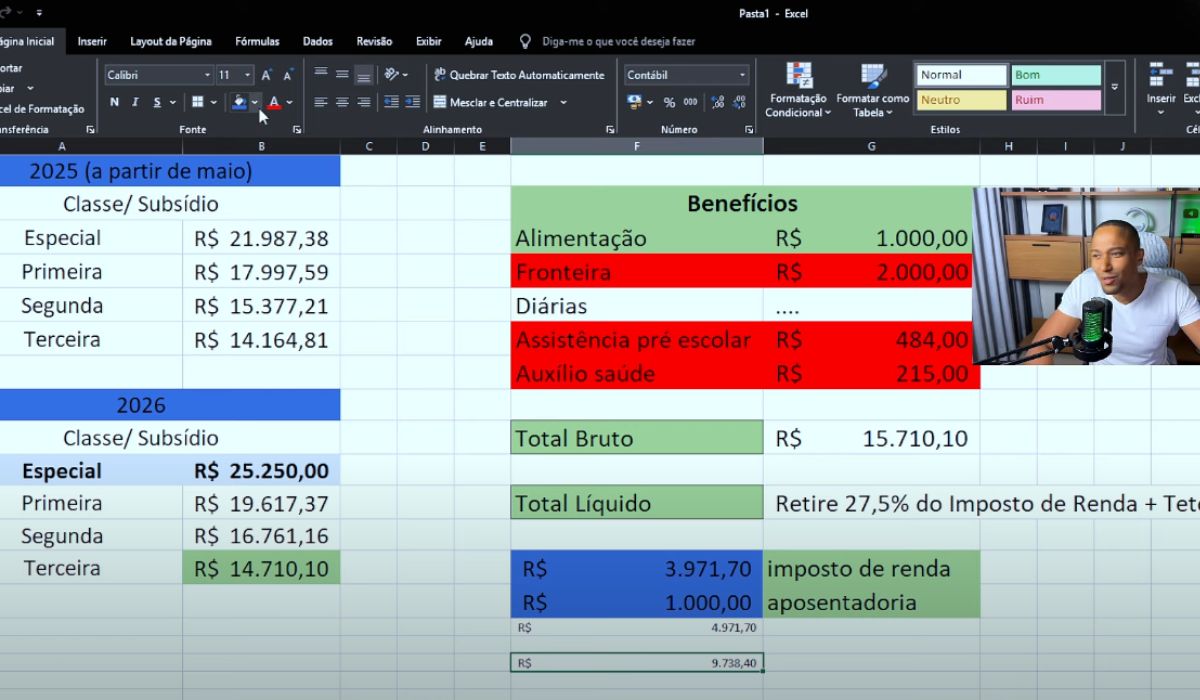Click the borders icon

click(x=198, y=102)
